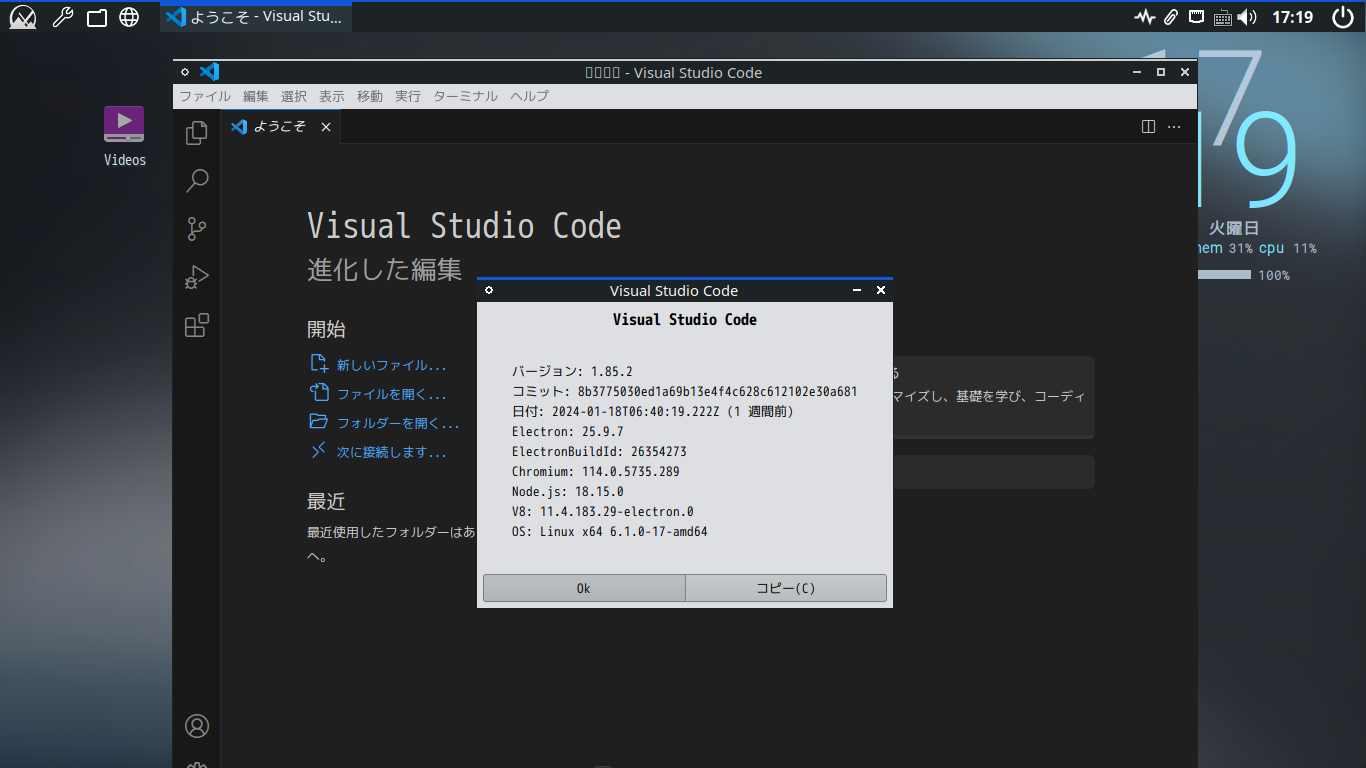
Task: Open the ヘルプ menu
Action: pos(529,96)
